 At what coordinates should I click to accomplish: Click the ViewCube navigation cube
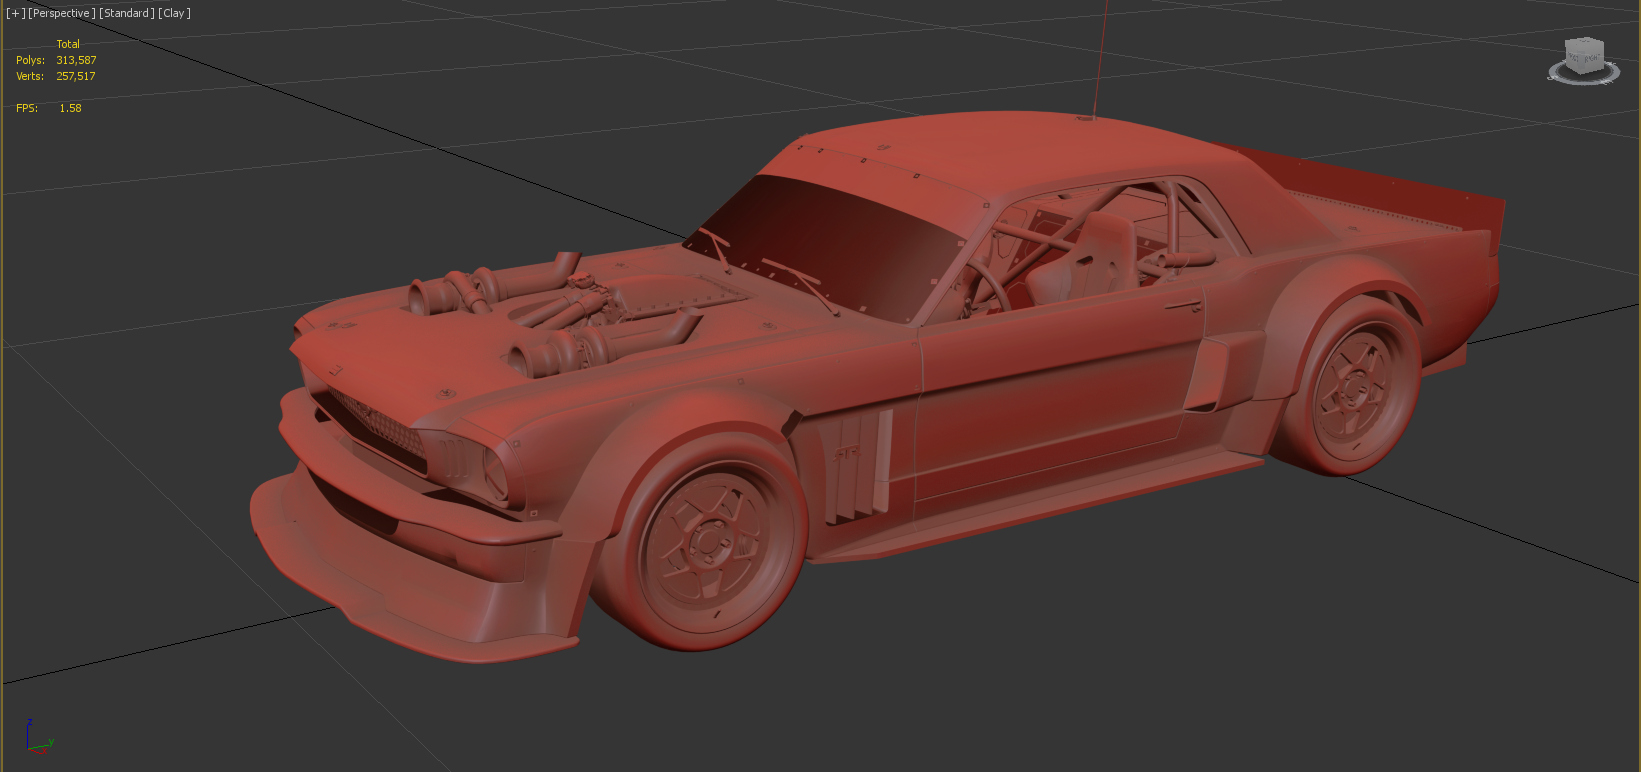(1585, 54)
